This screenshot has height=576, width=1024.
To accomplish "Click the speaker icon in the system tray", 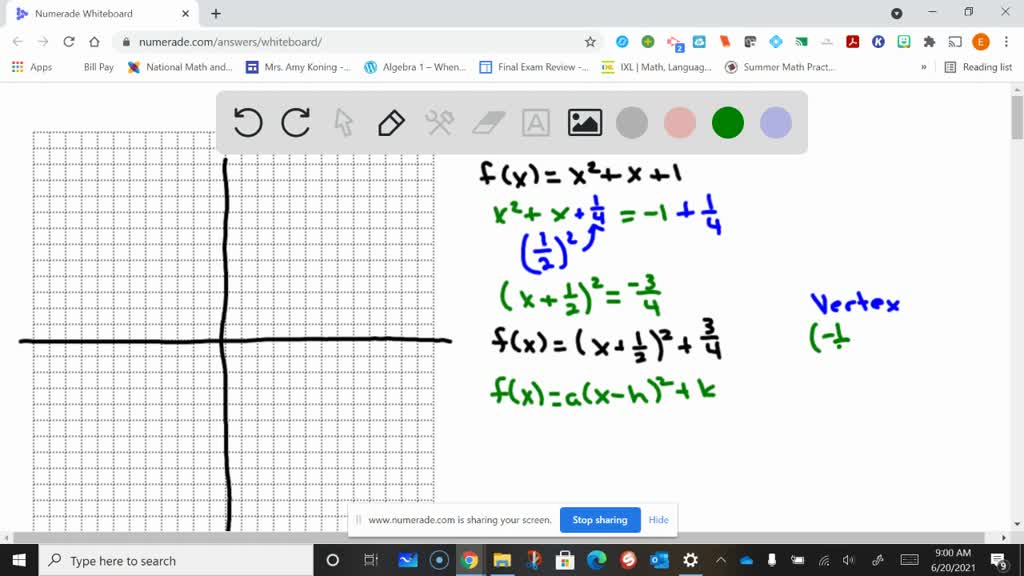I will [848, 560].
